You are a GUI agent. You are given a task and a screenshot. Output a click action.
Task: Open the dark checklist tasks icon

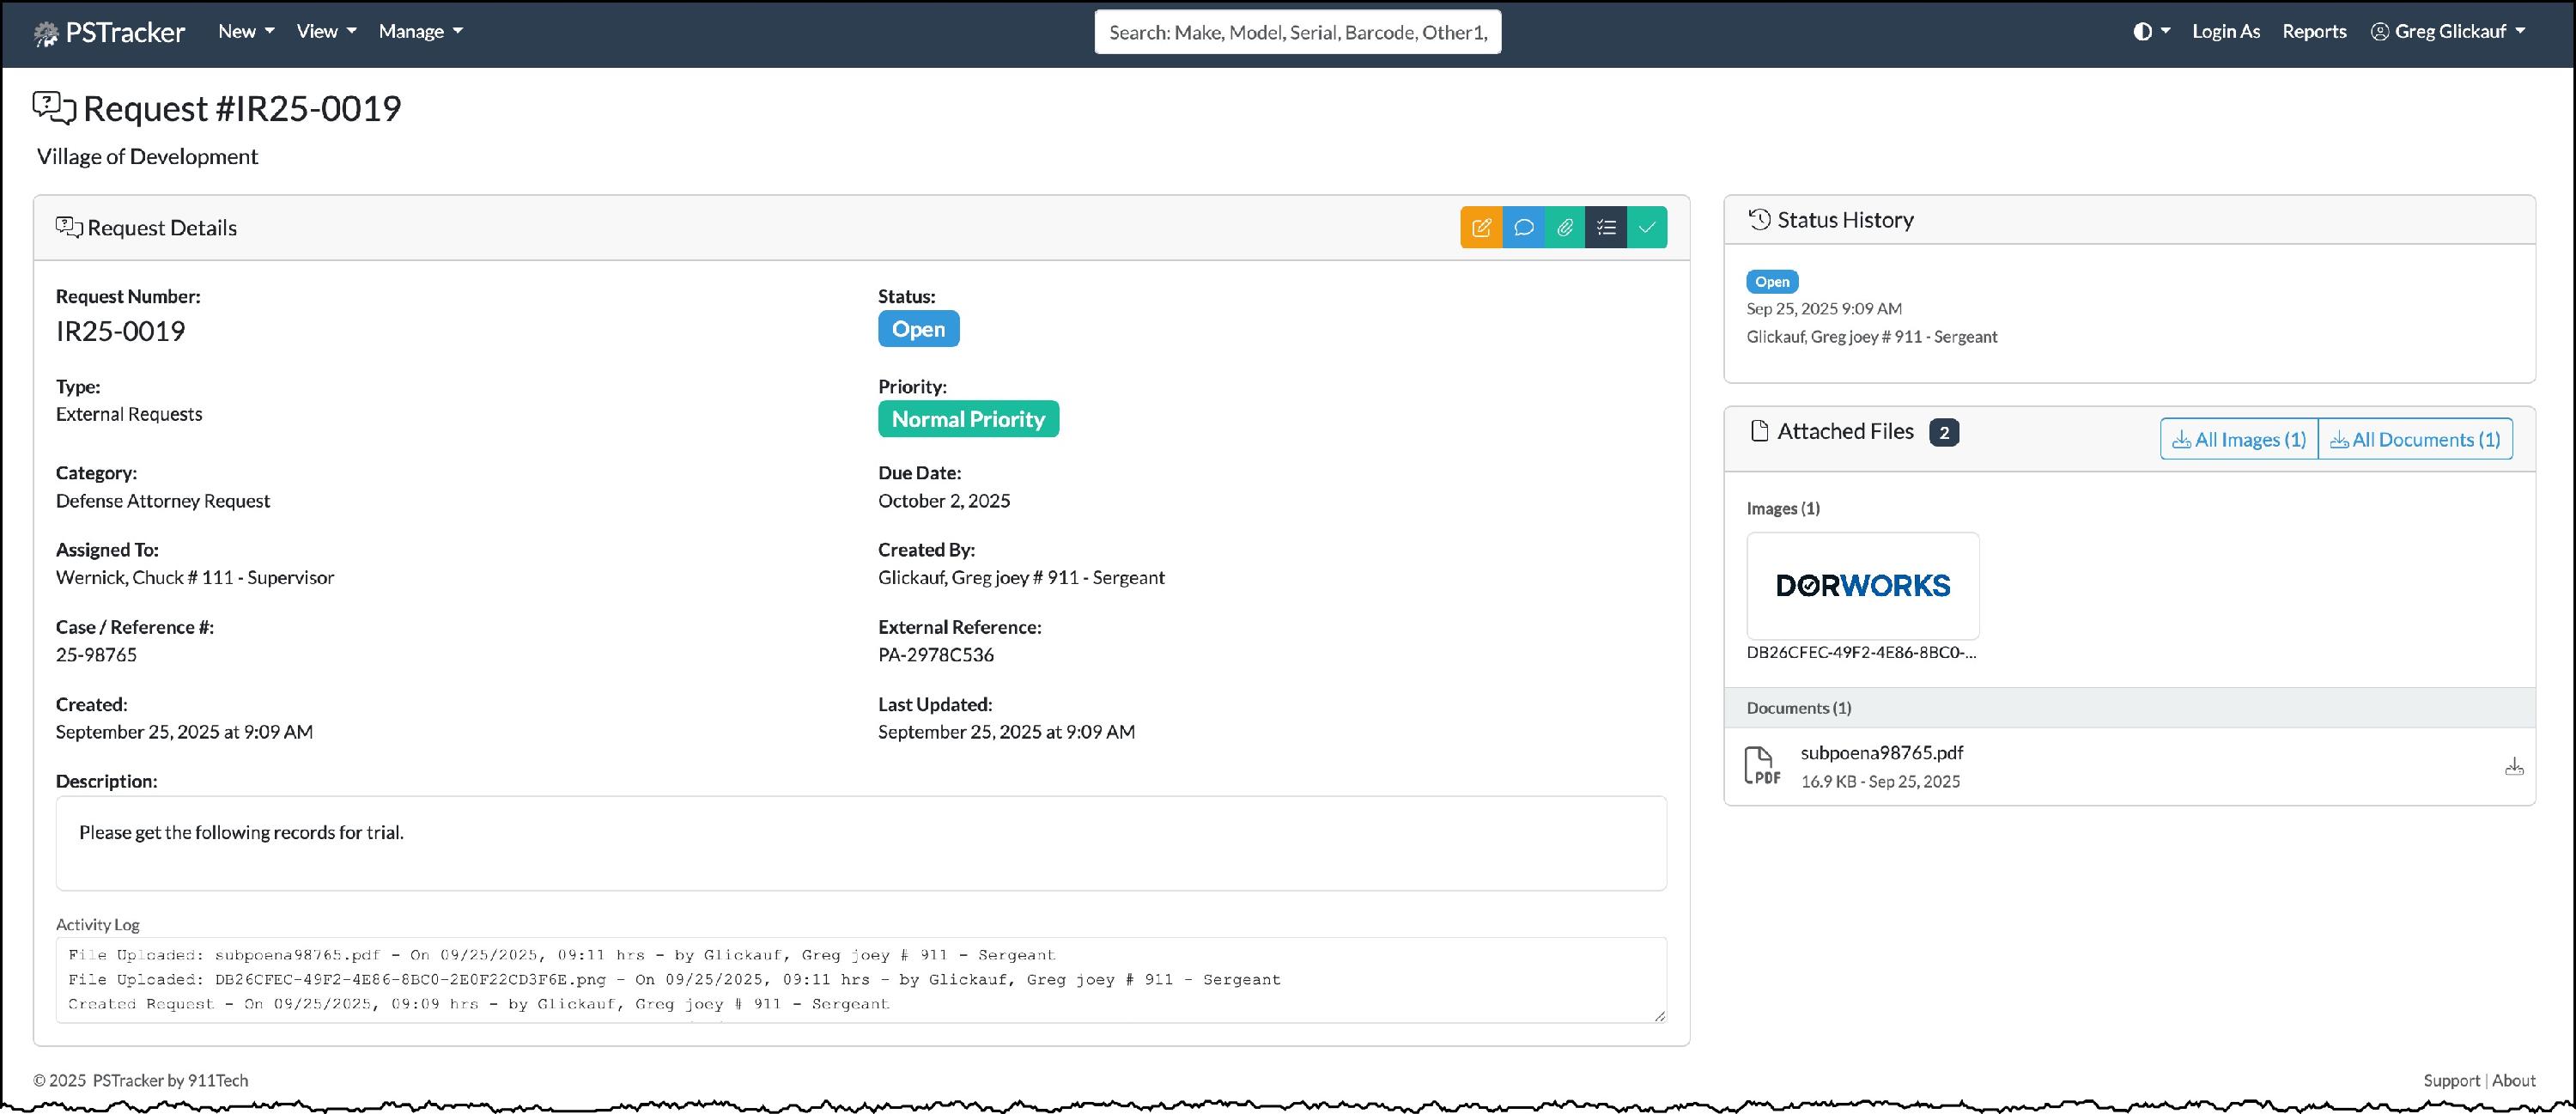click(1606, 228)
